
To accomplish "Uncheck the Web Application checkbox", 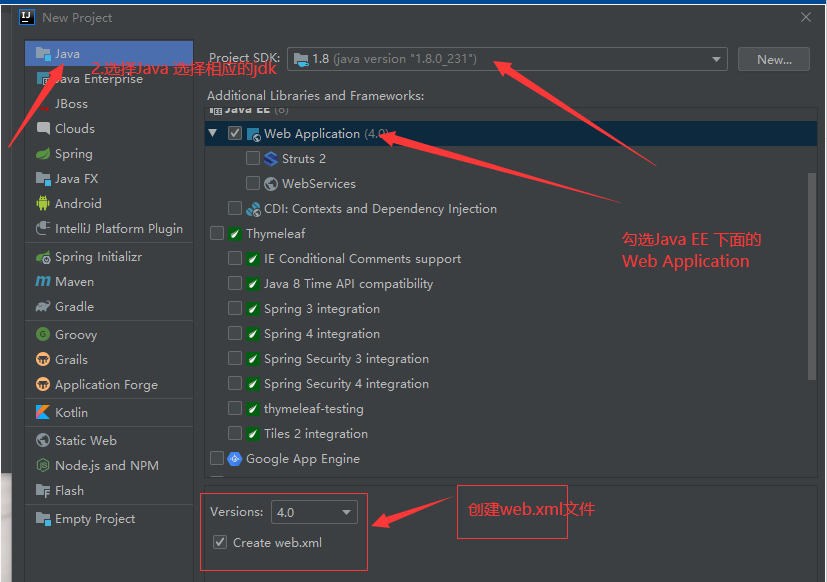I will [x=235, y=133].
